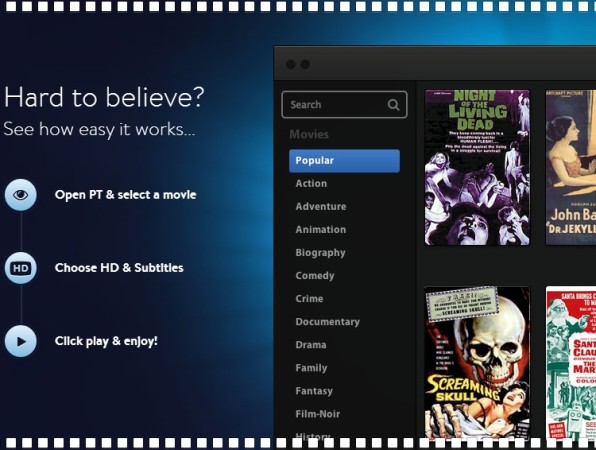Open the Crime genre
596x450 pixels.
pyautogui.click(x=309, y=299)
